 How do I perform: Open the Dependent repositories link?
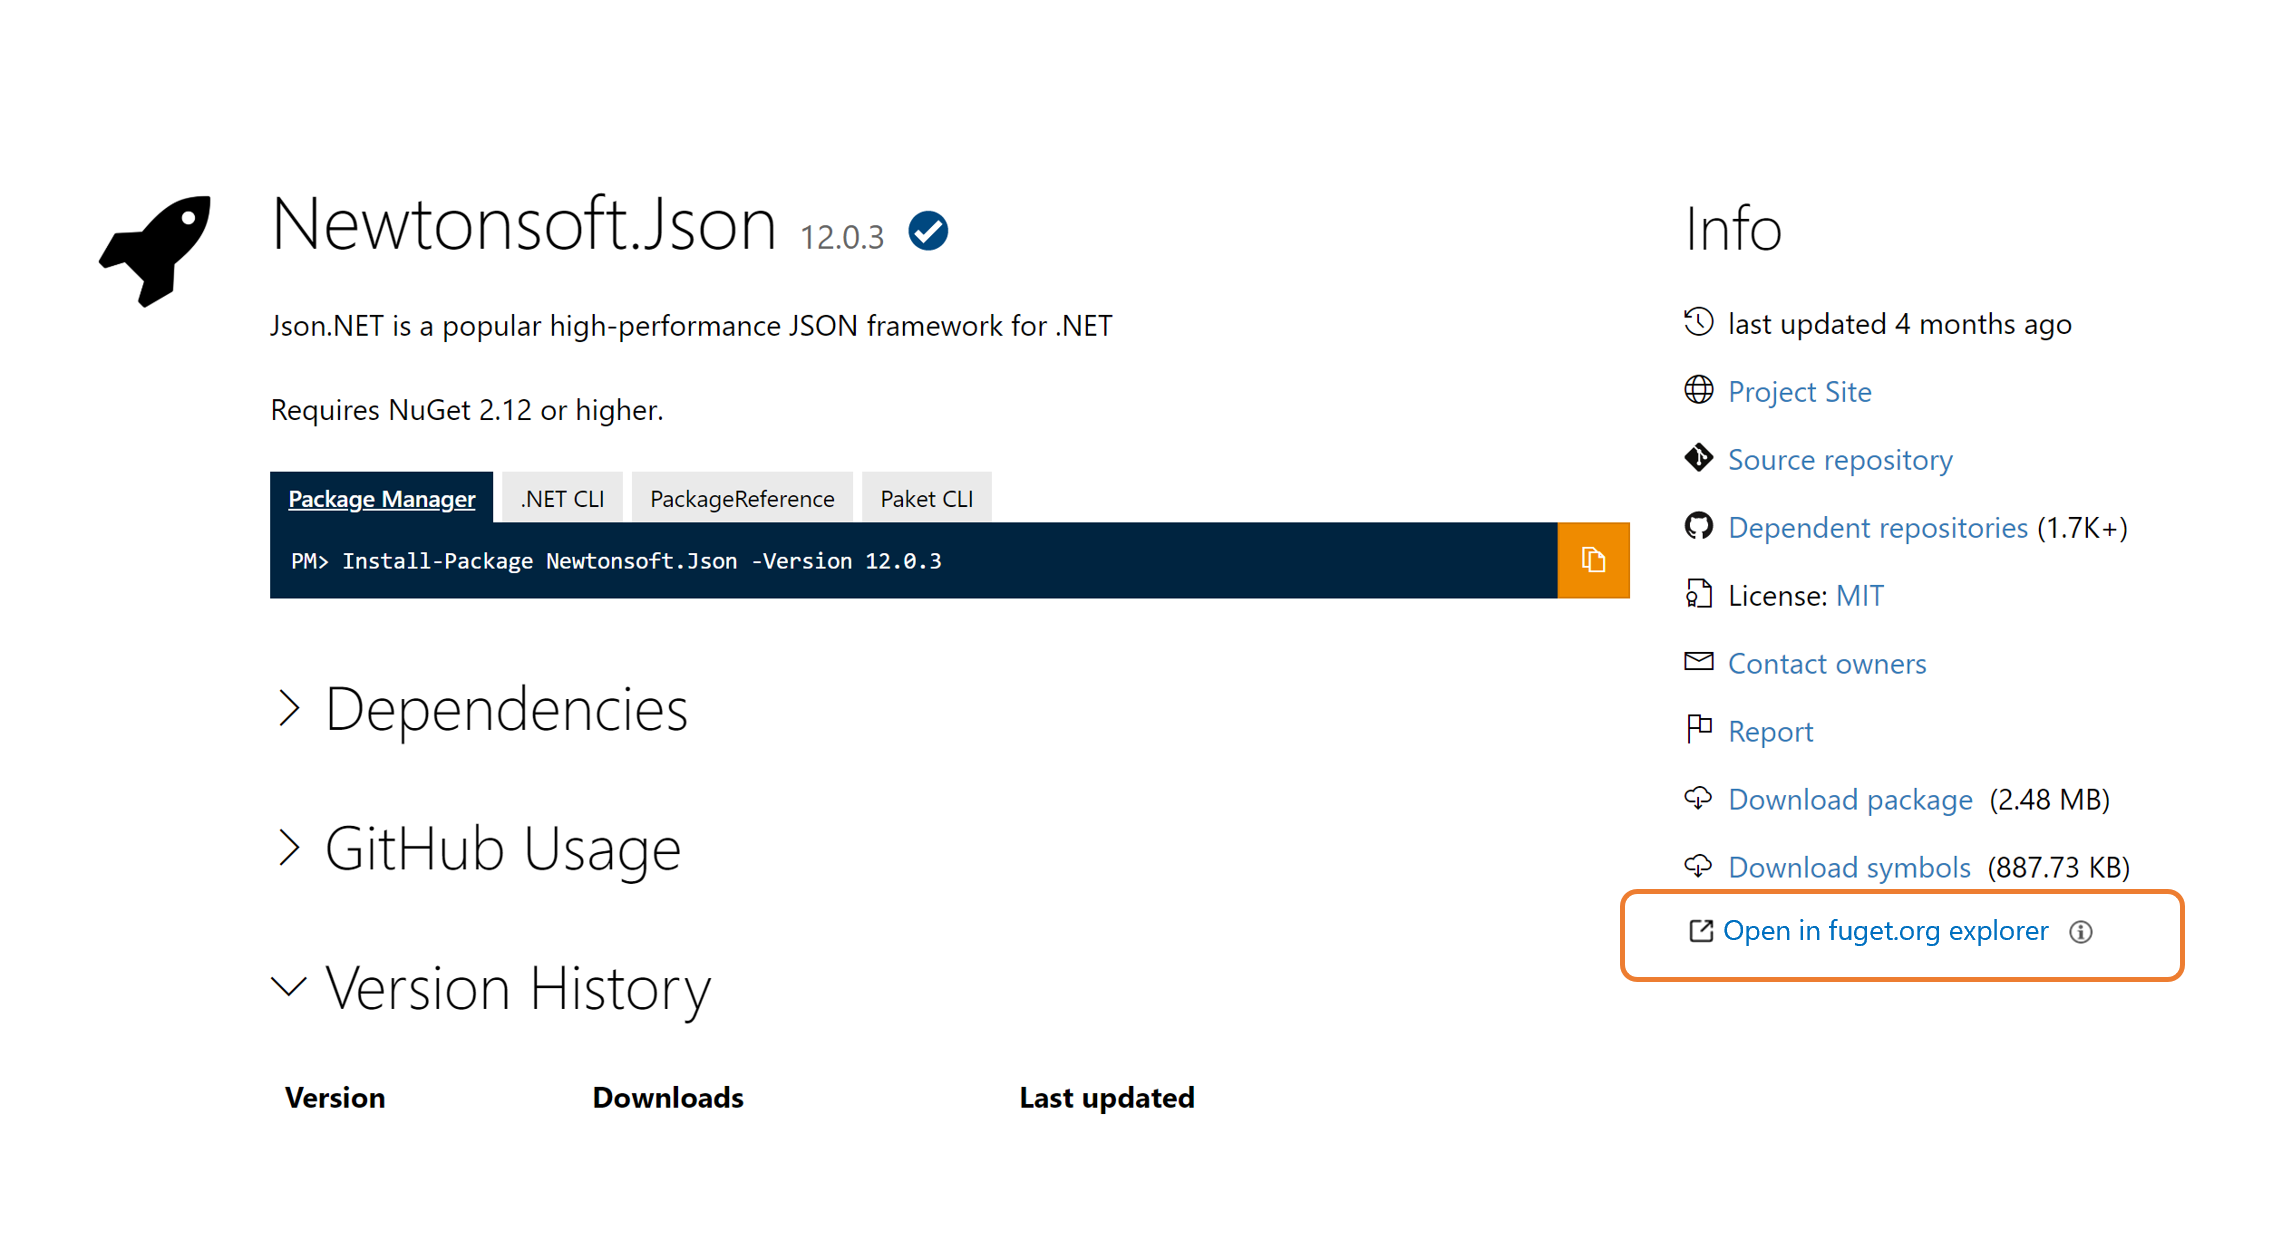point(1877,527)
